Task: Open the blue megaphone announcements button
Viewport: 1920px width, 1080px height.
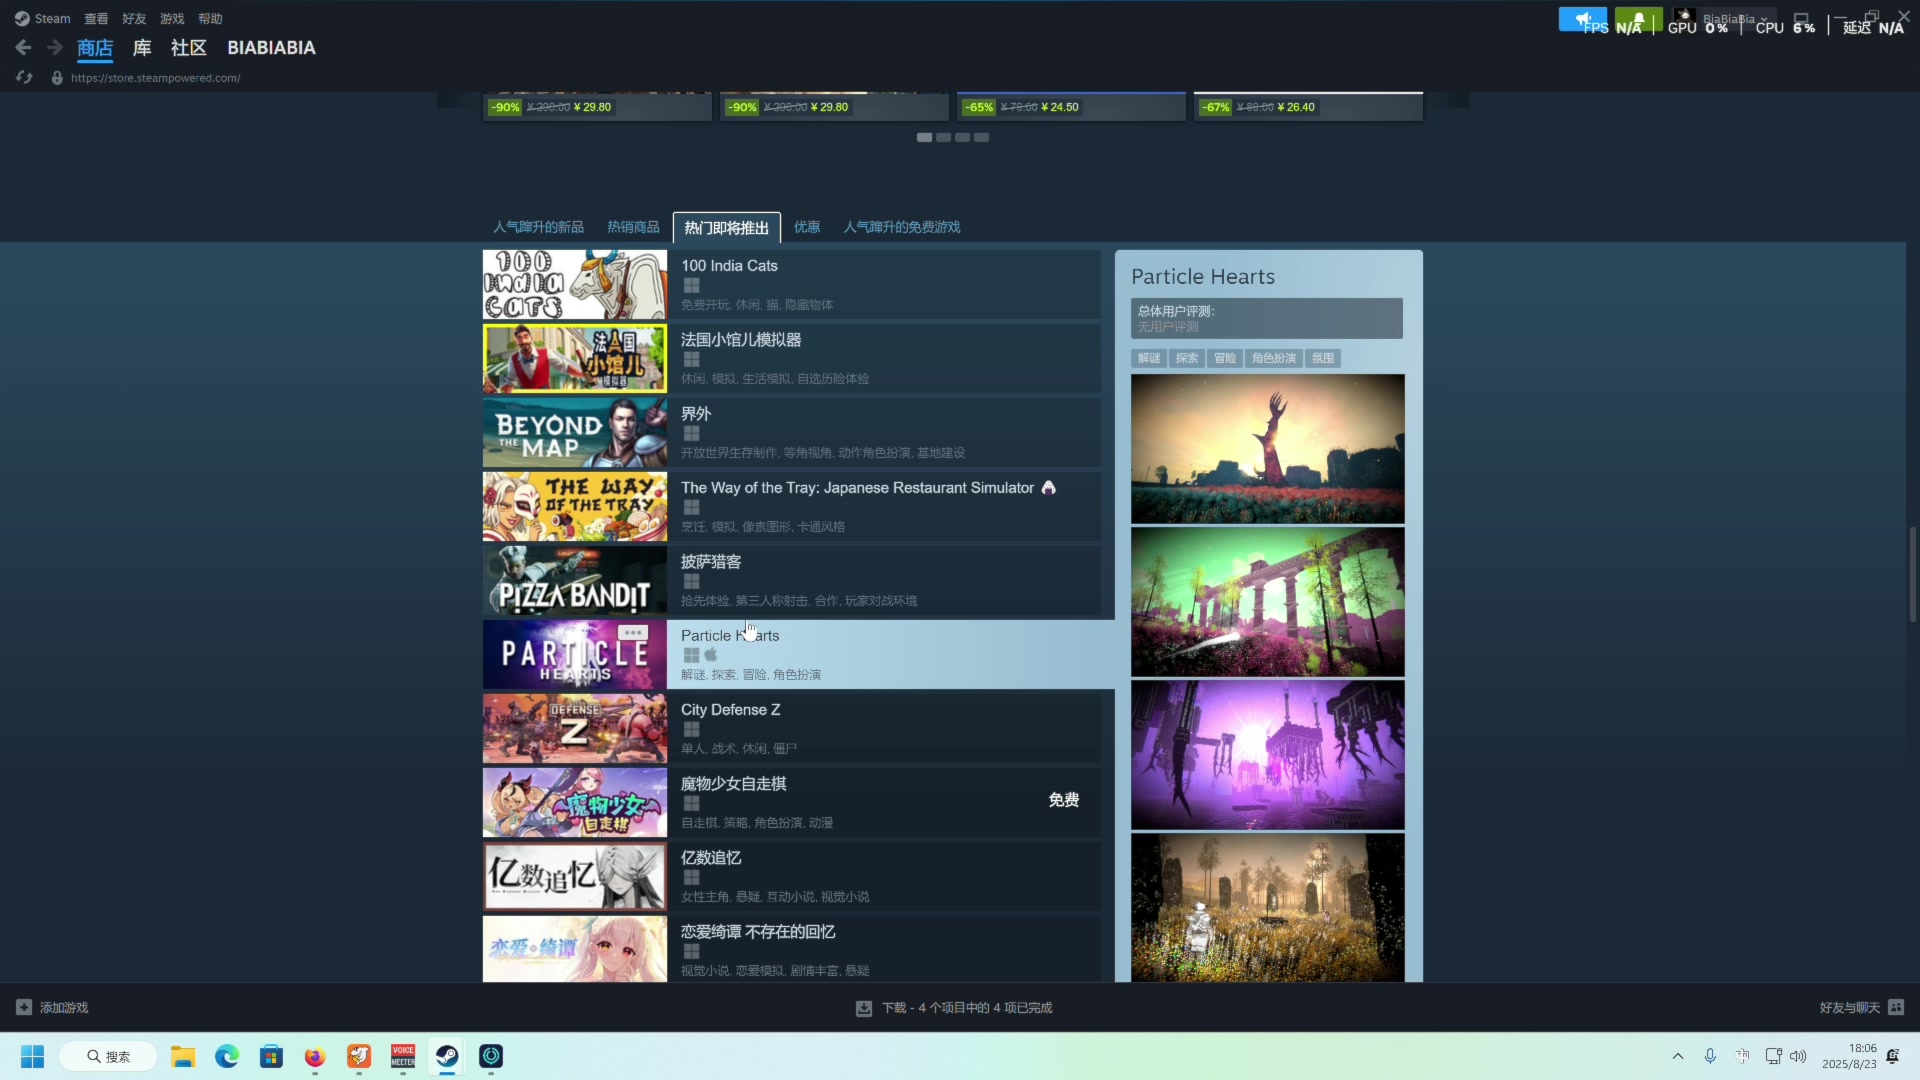Action: click(x=1582, y=19)
